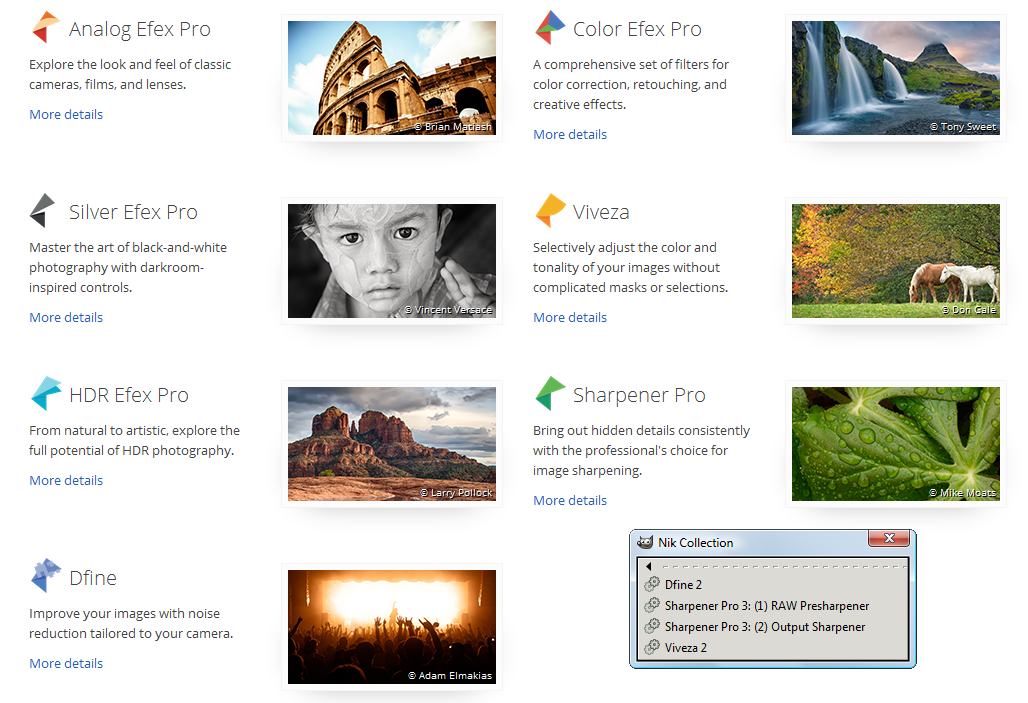
Task: Click the plugin gear icon beside Dfine 2
Action: point(652,584)
